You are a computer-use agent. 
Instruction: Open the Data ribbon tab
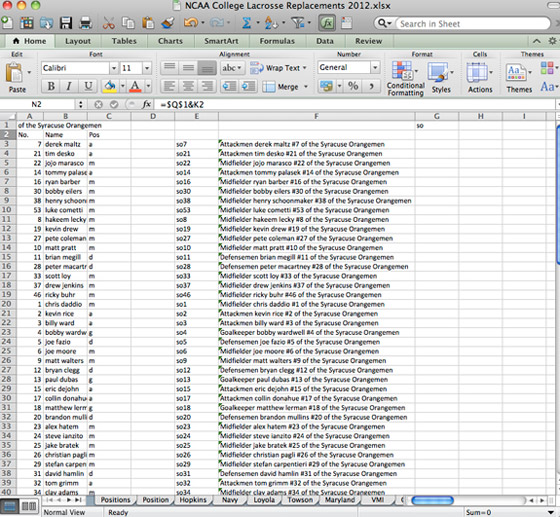[325, 41]
